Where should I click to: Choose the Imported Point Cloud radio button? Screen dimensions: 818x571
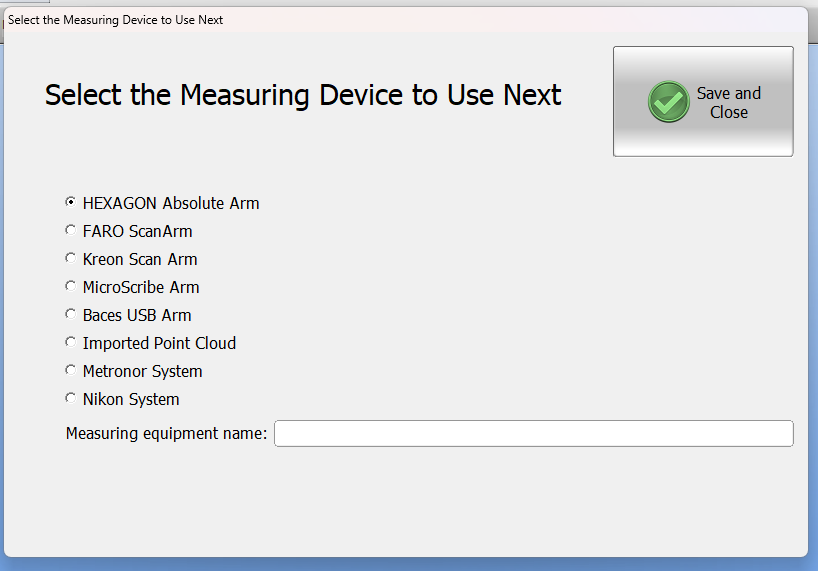click(x=70, y=342)
